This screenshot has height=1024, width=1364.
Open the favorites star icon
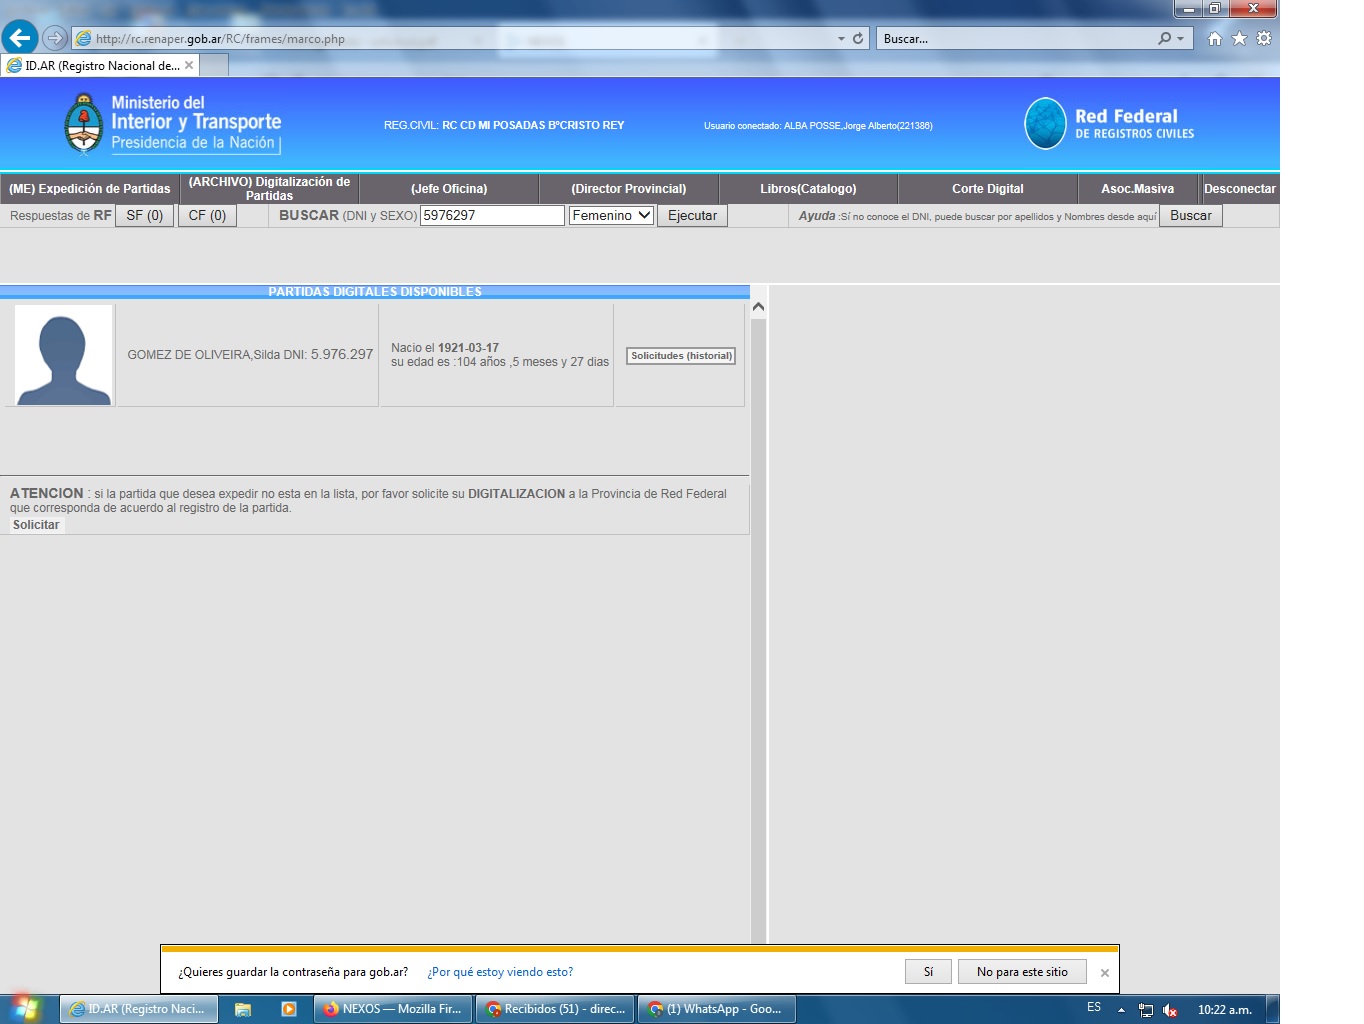1239,38
